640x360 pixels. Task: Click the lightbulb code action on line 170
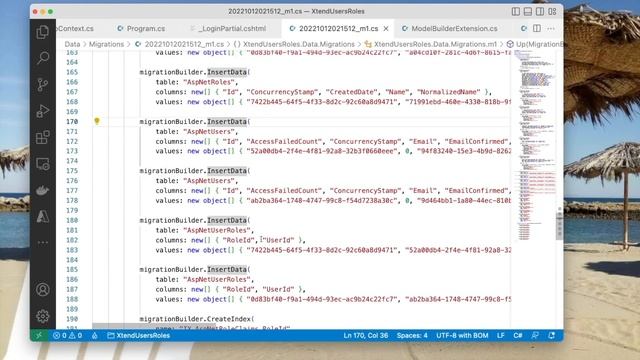(97, 121)
